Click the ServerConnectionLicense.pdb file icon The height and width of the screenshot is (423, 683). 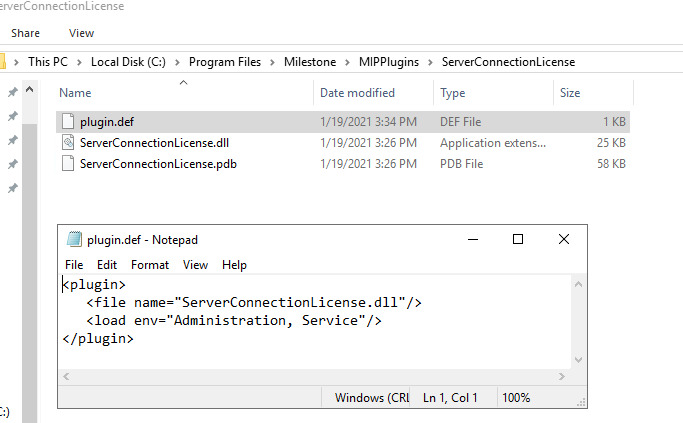pyautogui.click(x=68, y=163)
